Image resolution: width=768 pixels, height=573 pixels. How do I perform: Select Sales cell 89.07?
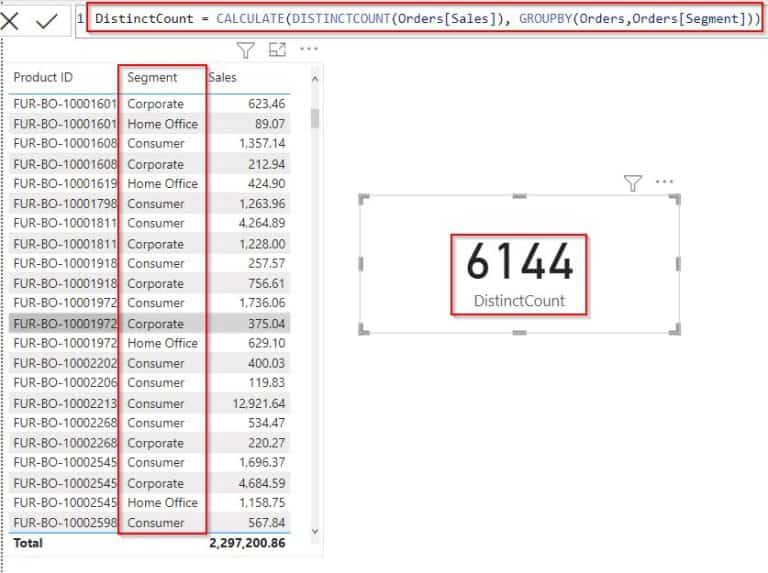coord(270,124)
